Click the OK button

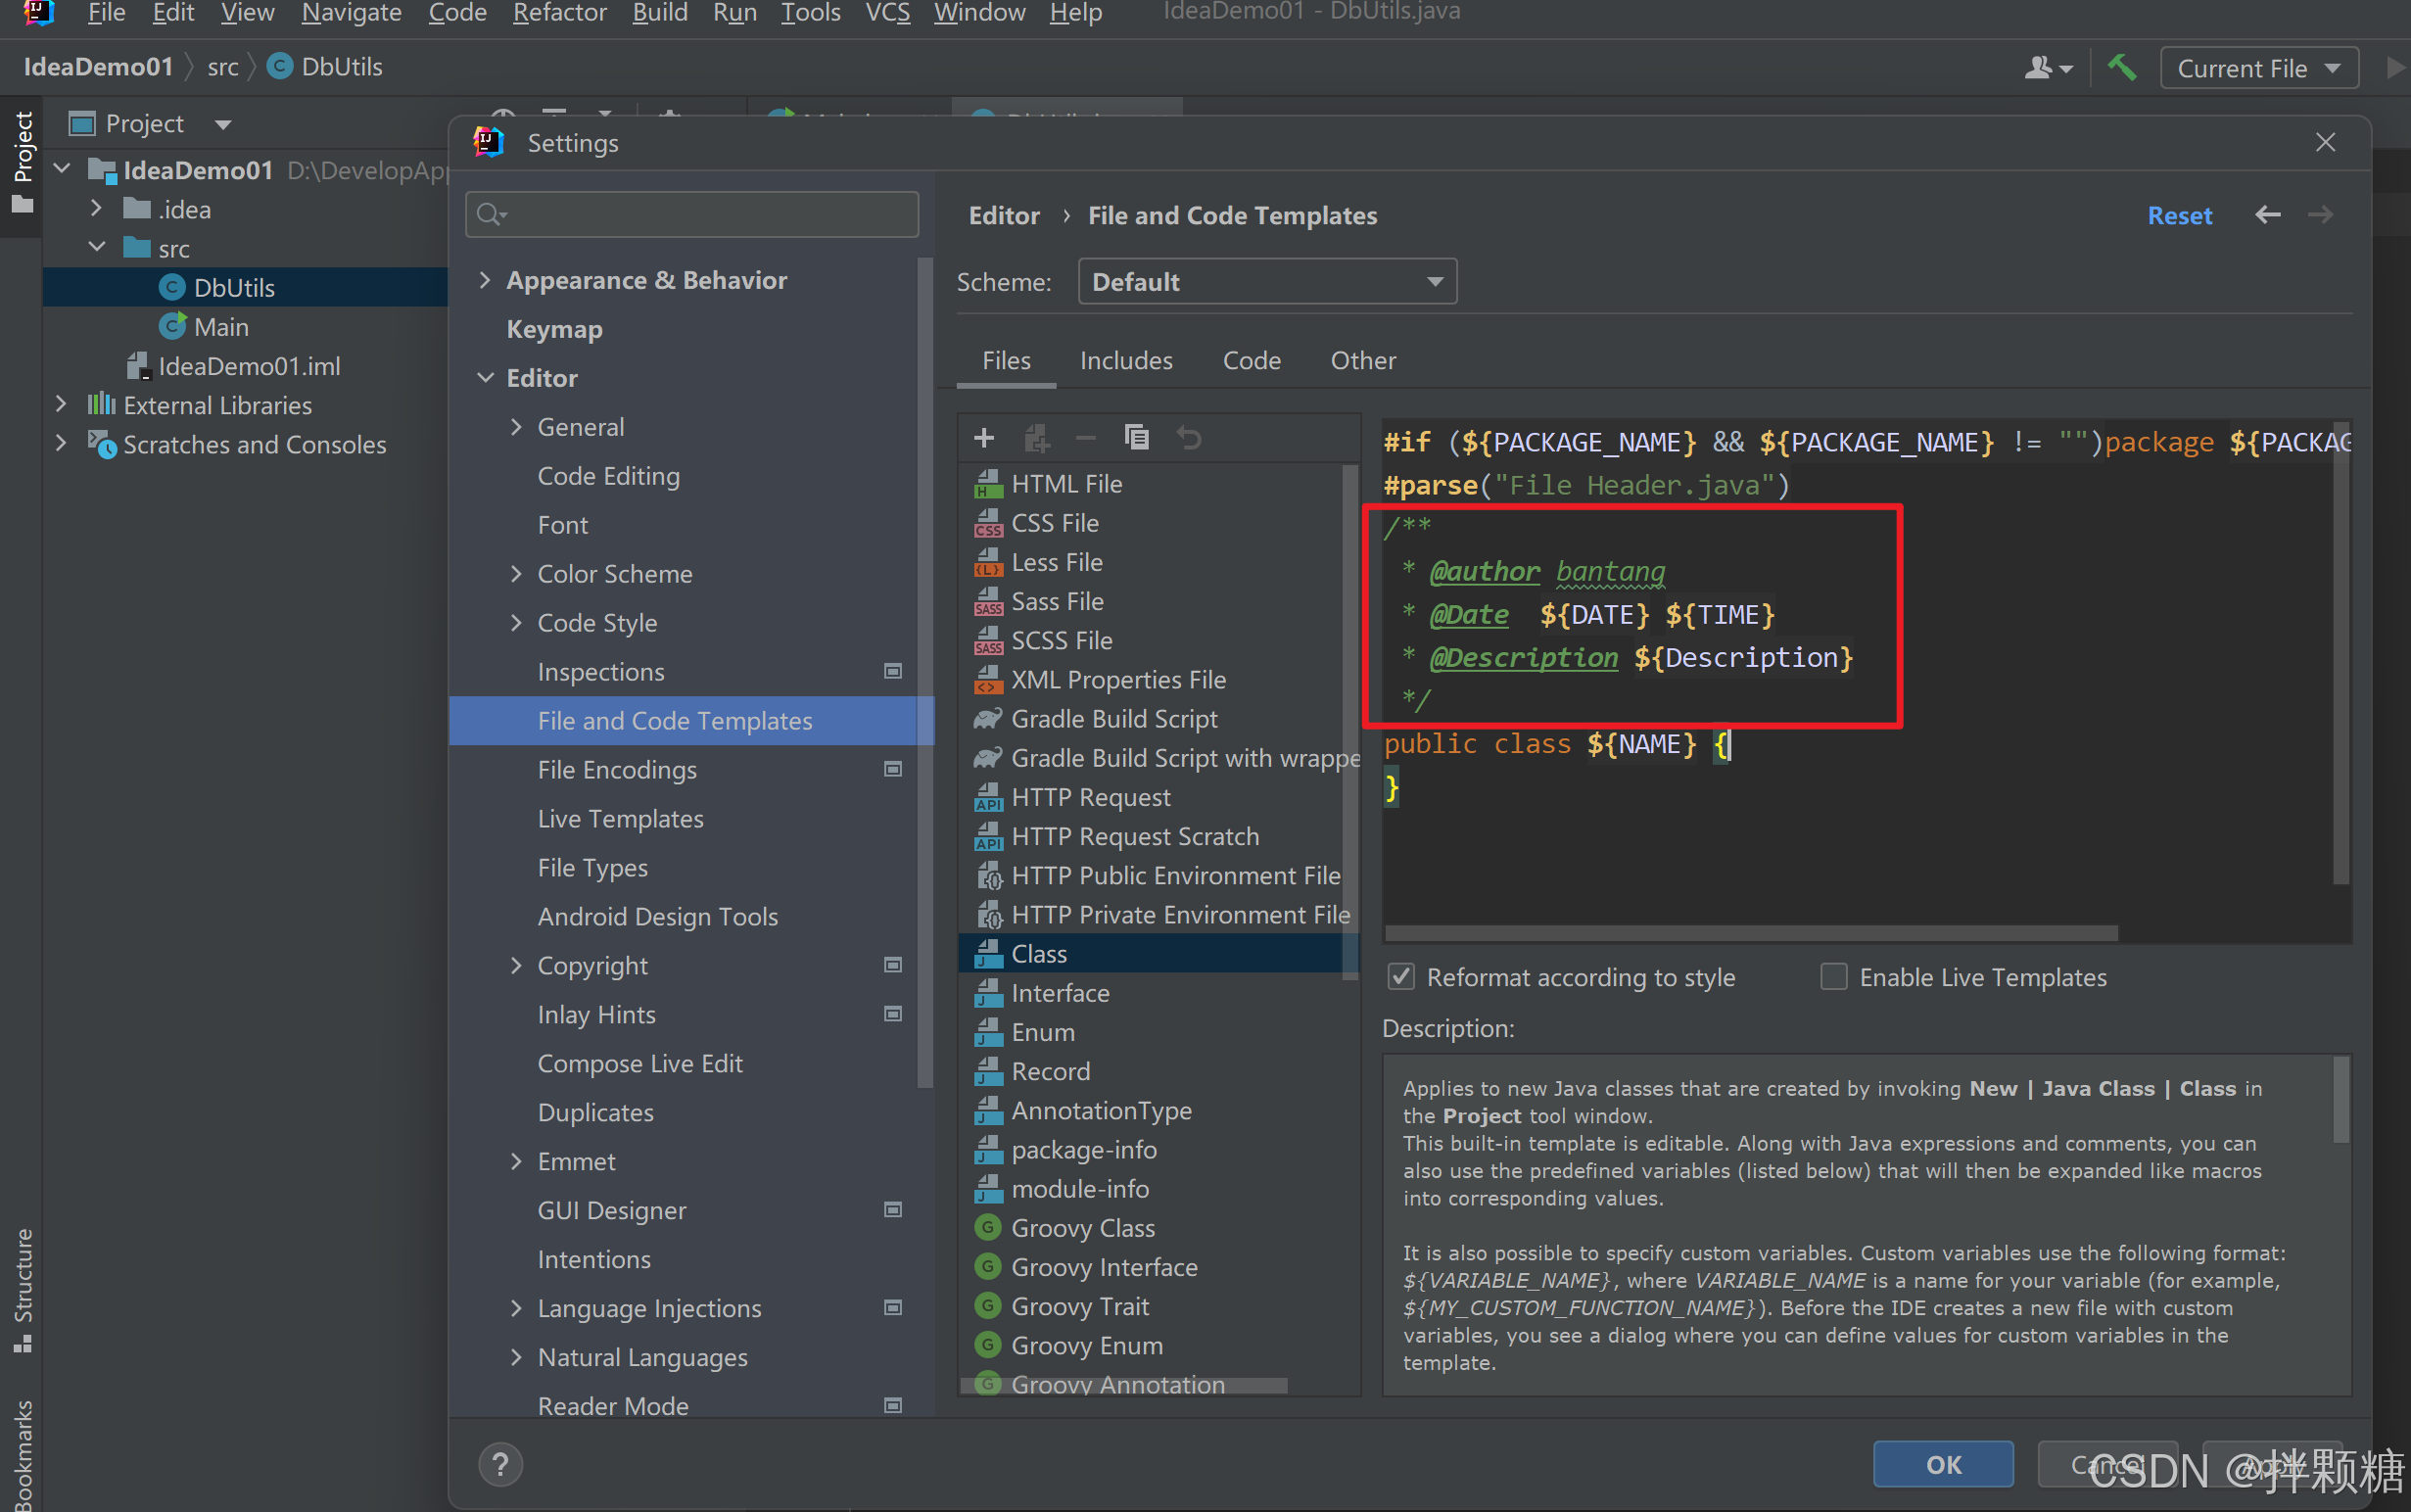(1942, 1464)
